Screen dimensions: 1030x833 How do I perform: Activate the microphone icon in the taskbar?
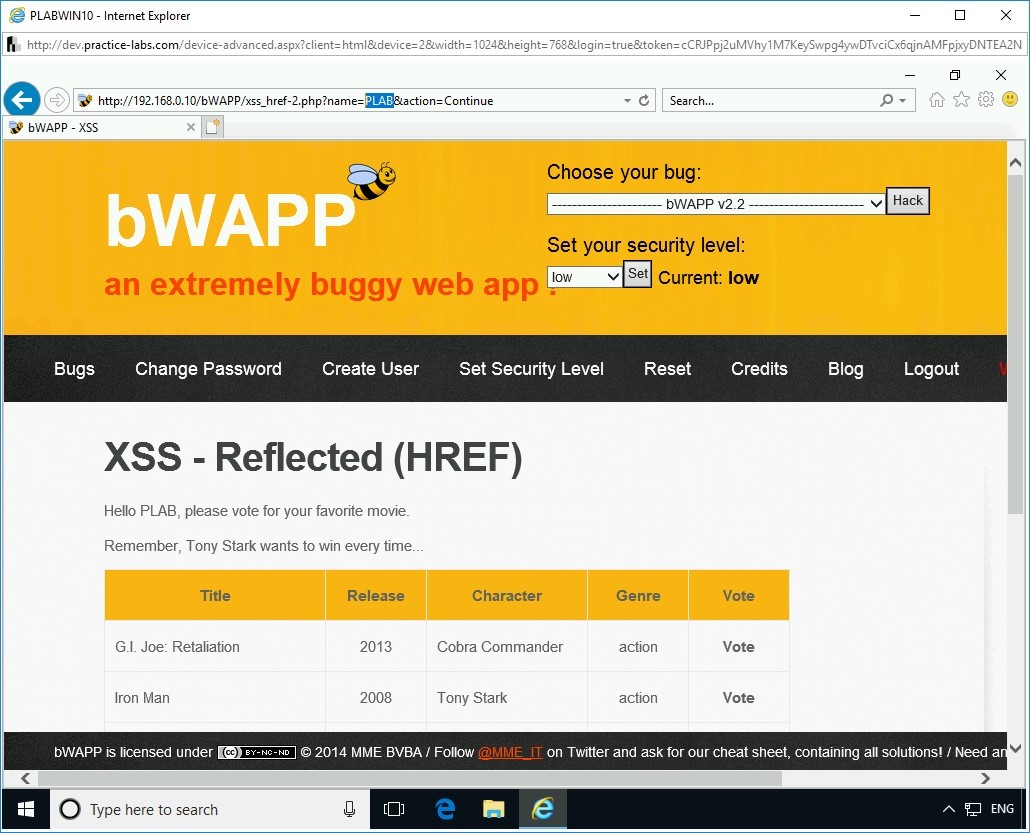click(x=349, y=809)
